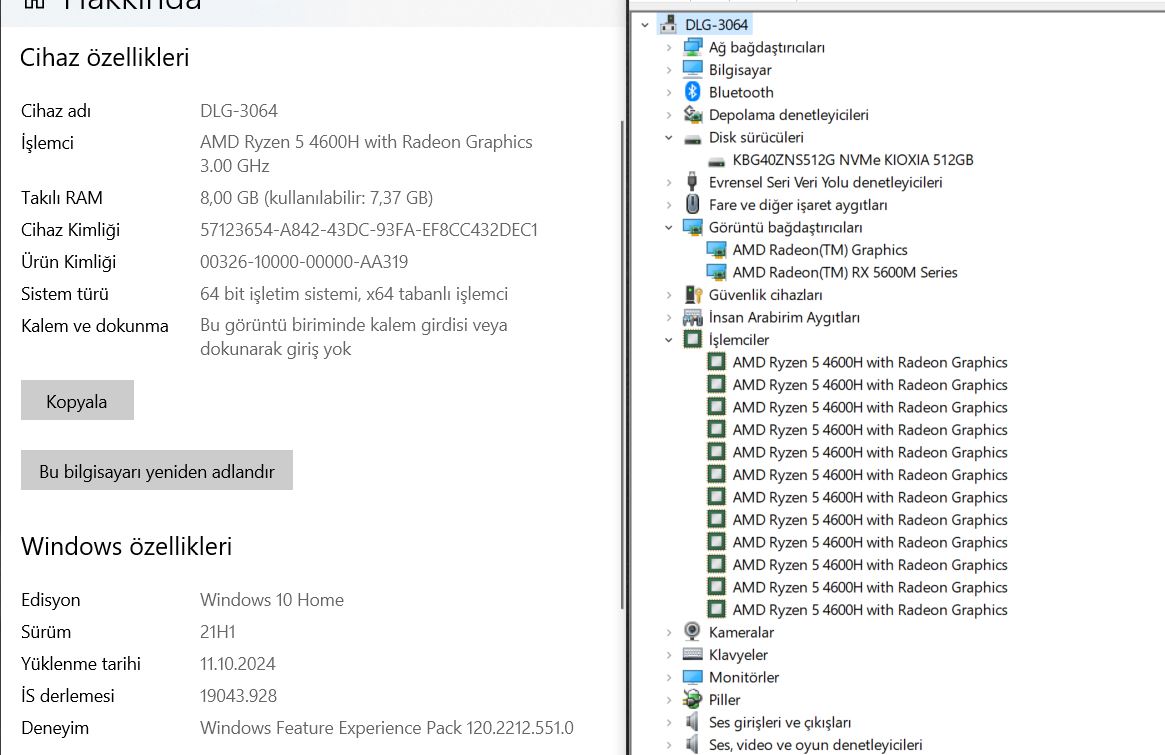
Task: Expand the Kameralar node
Action: (669, 632)
